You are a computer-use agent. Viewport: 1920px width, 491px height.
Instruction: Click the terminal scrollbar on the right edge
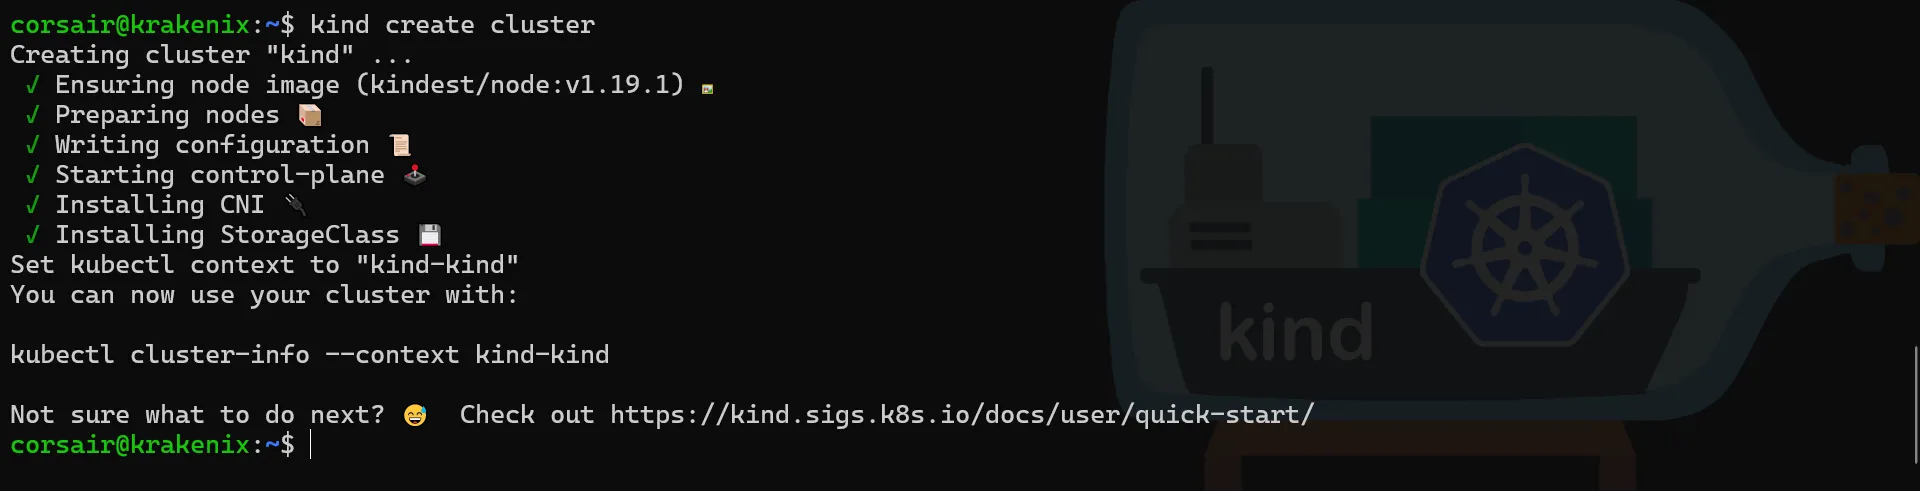pyautogui.click(x=1915, y=404)
